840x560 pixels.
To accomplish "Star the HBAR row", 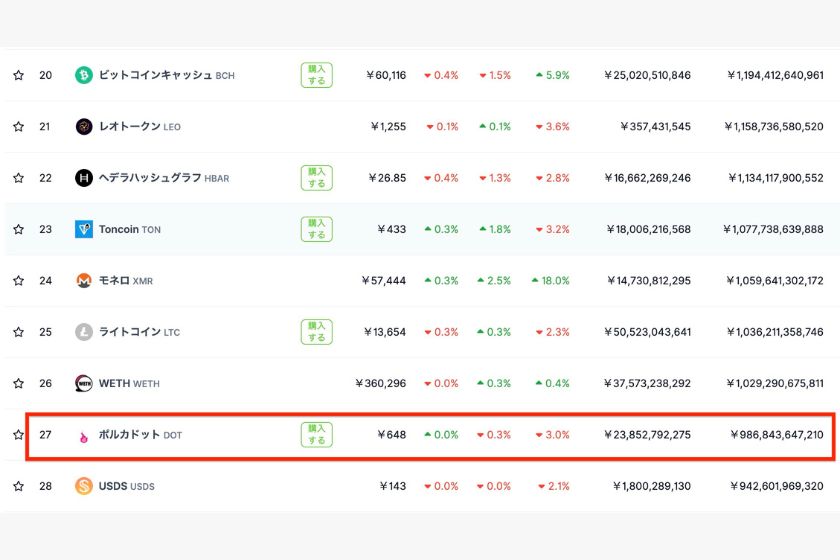I will click(x=19, y=178).
